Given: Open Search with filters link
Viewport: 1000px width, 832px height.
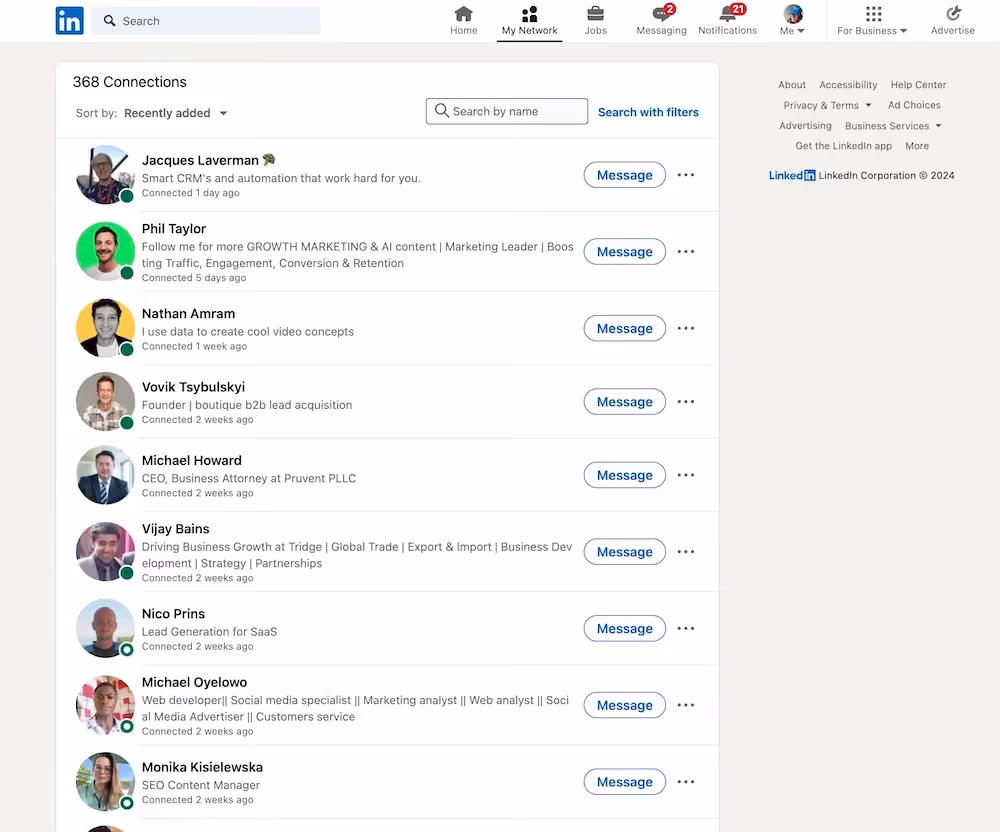Looking at the screenshot, I should pos(648,112).
